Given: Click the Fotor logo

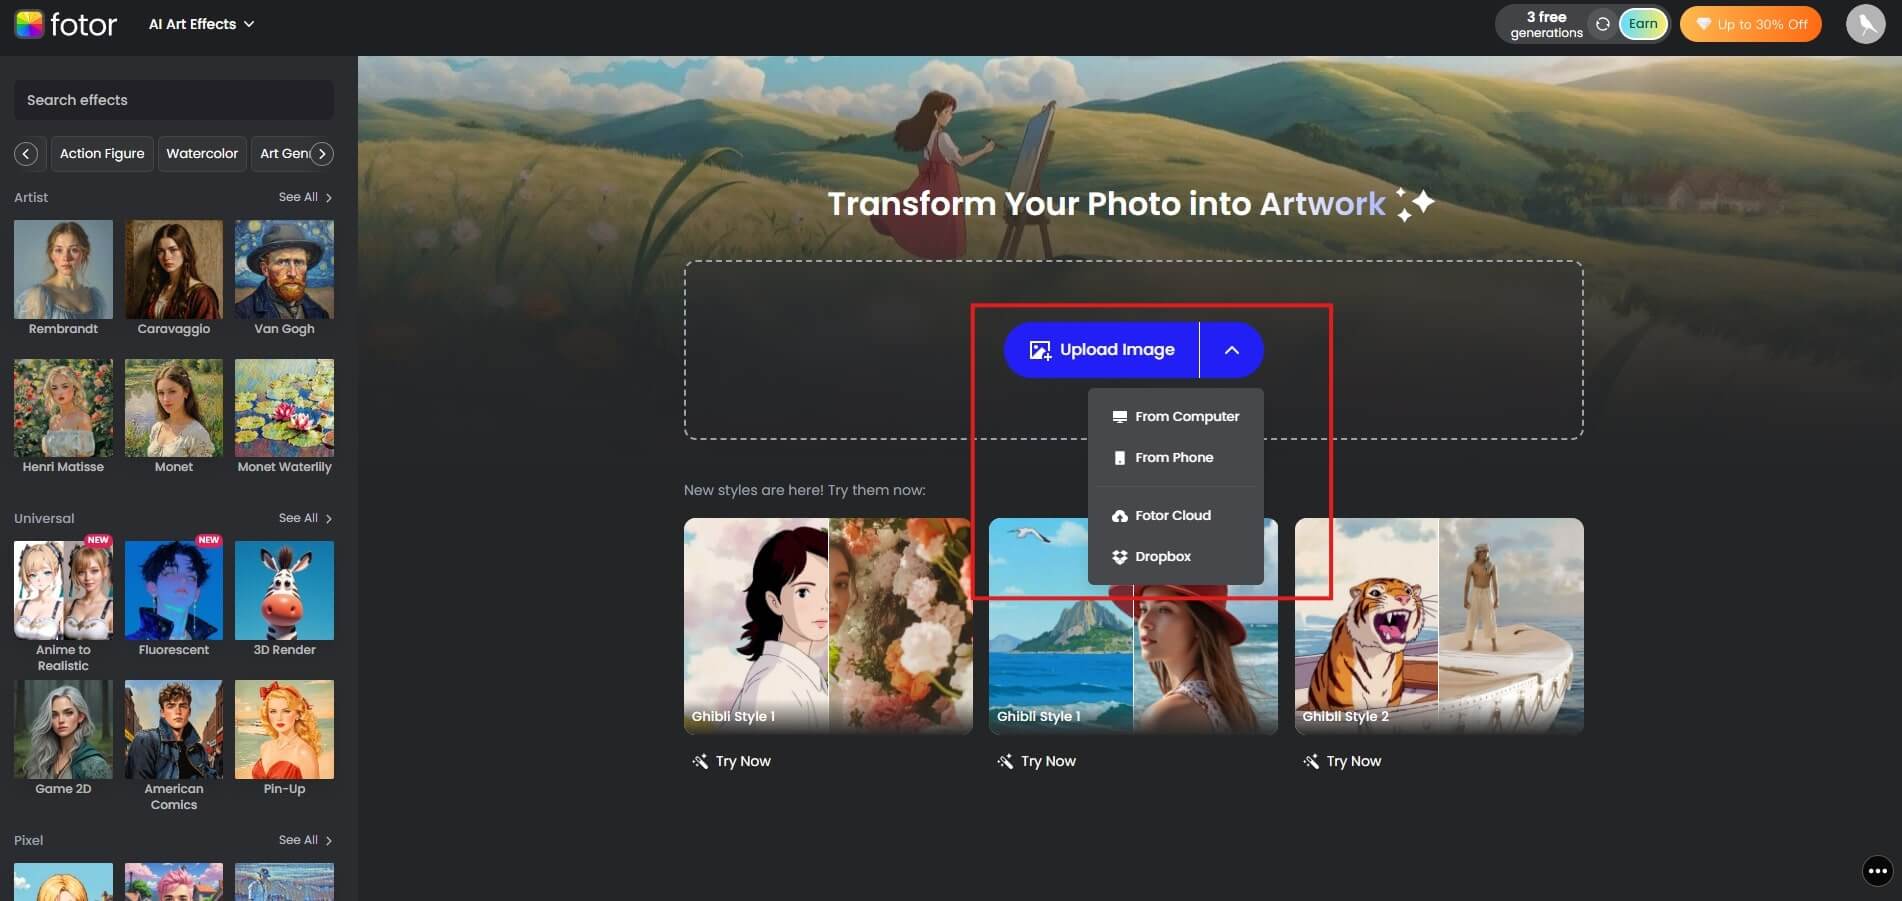Looking at the screenshot, I should point(66,24).
